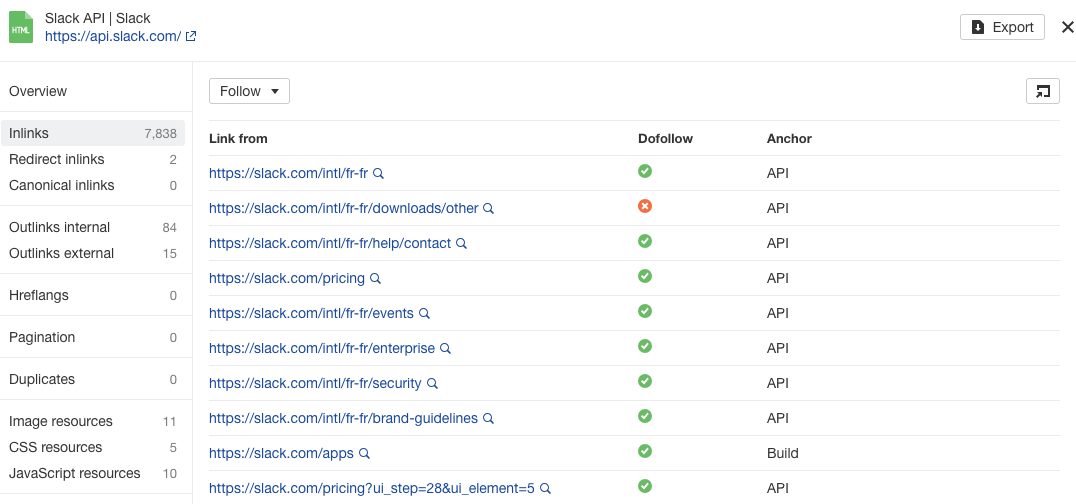Click the popout window icon above the table
1076x504 pixels.
(1043, 91)
